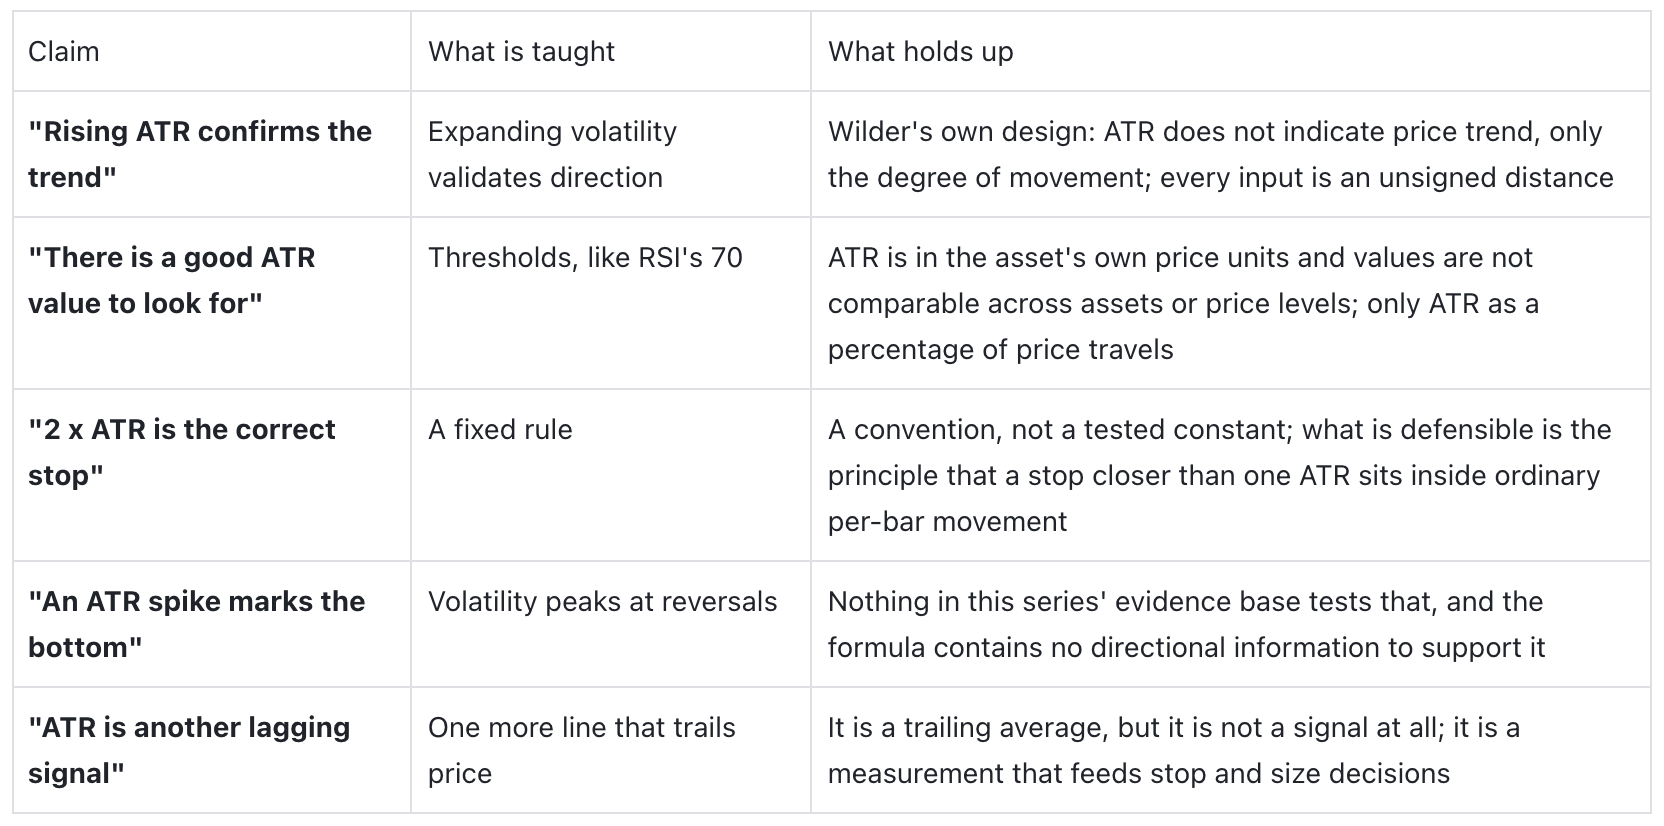This screenshot has height=826, width=1664.
Task: Click the 'Expanding volatility validates direction' cell
Action: click(552, 154)
